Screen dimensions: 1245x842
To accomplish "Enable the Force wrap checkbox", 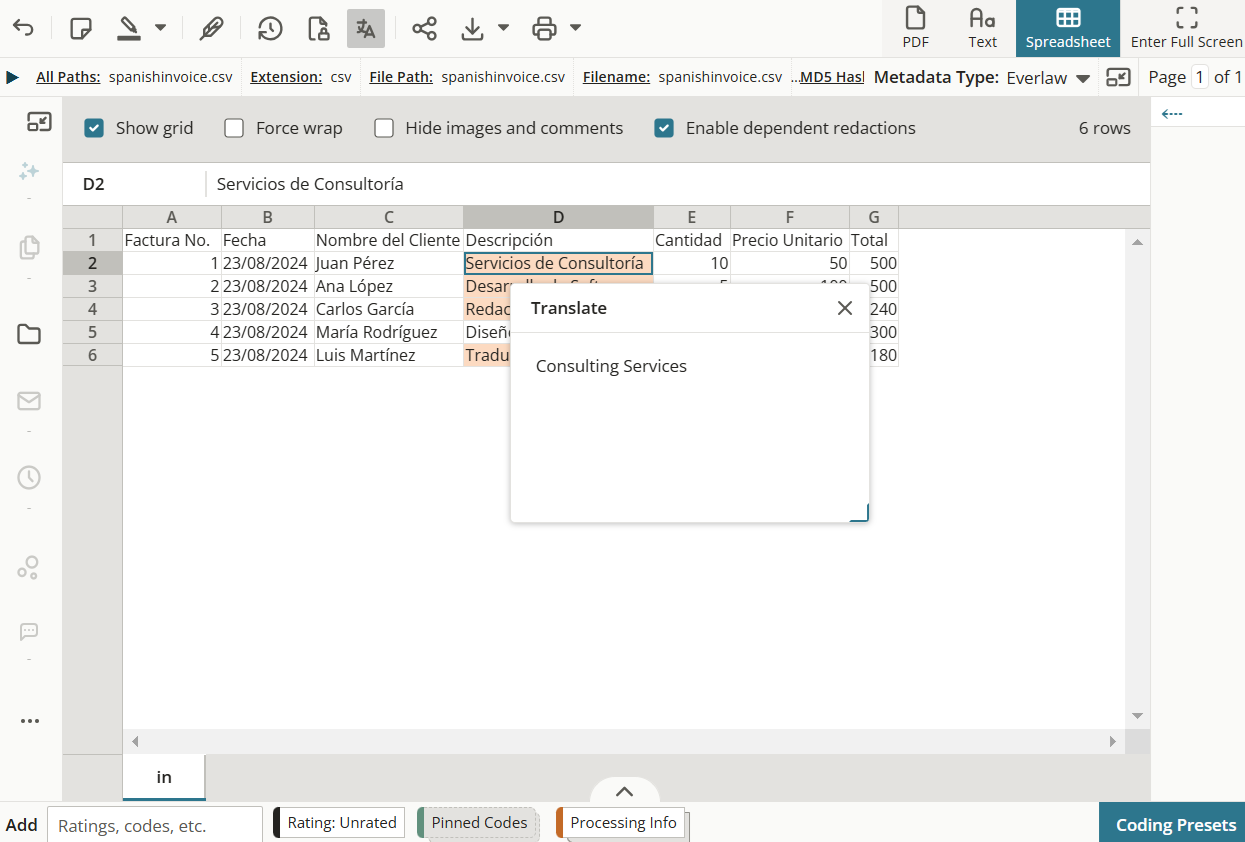I will click(234, 128).
